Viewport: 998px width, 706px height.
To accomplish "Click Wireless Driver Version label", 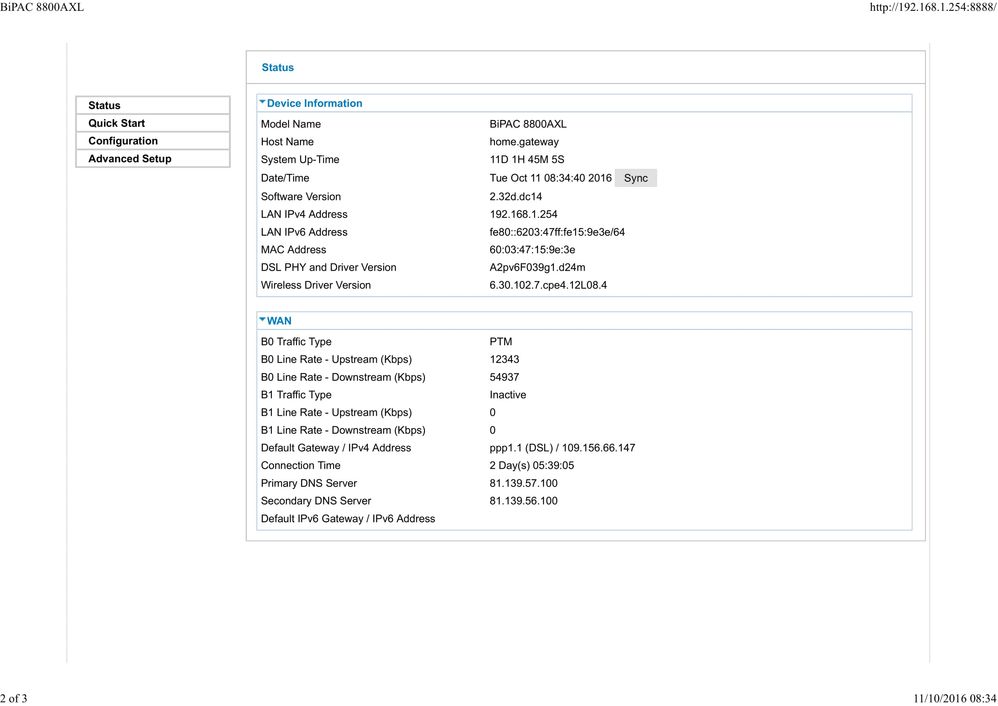I will tap(316, 285).
